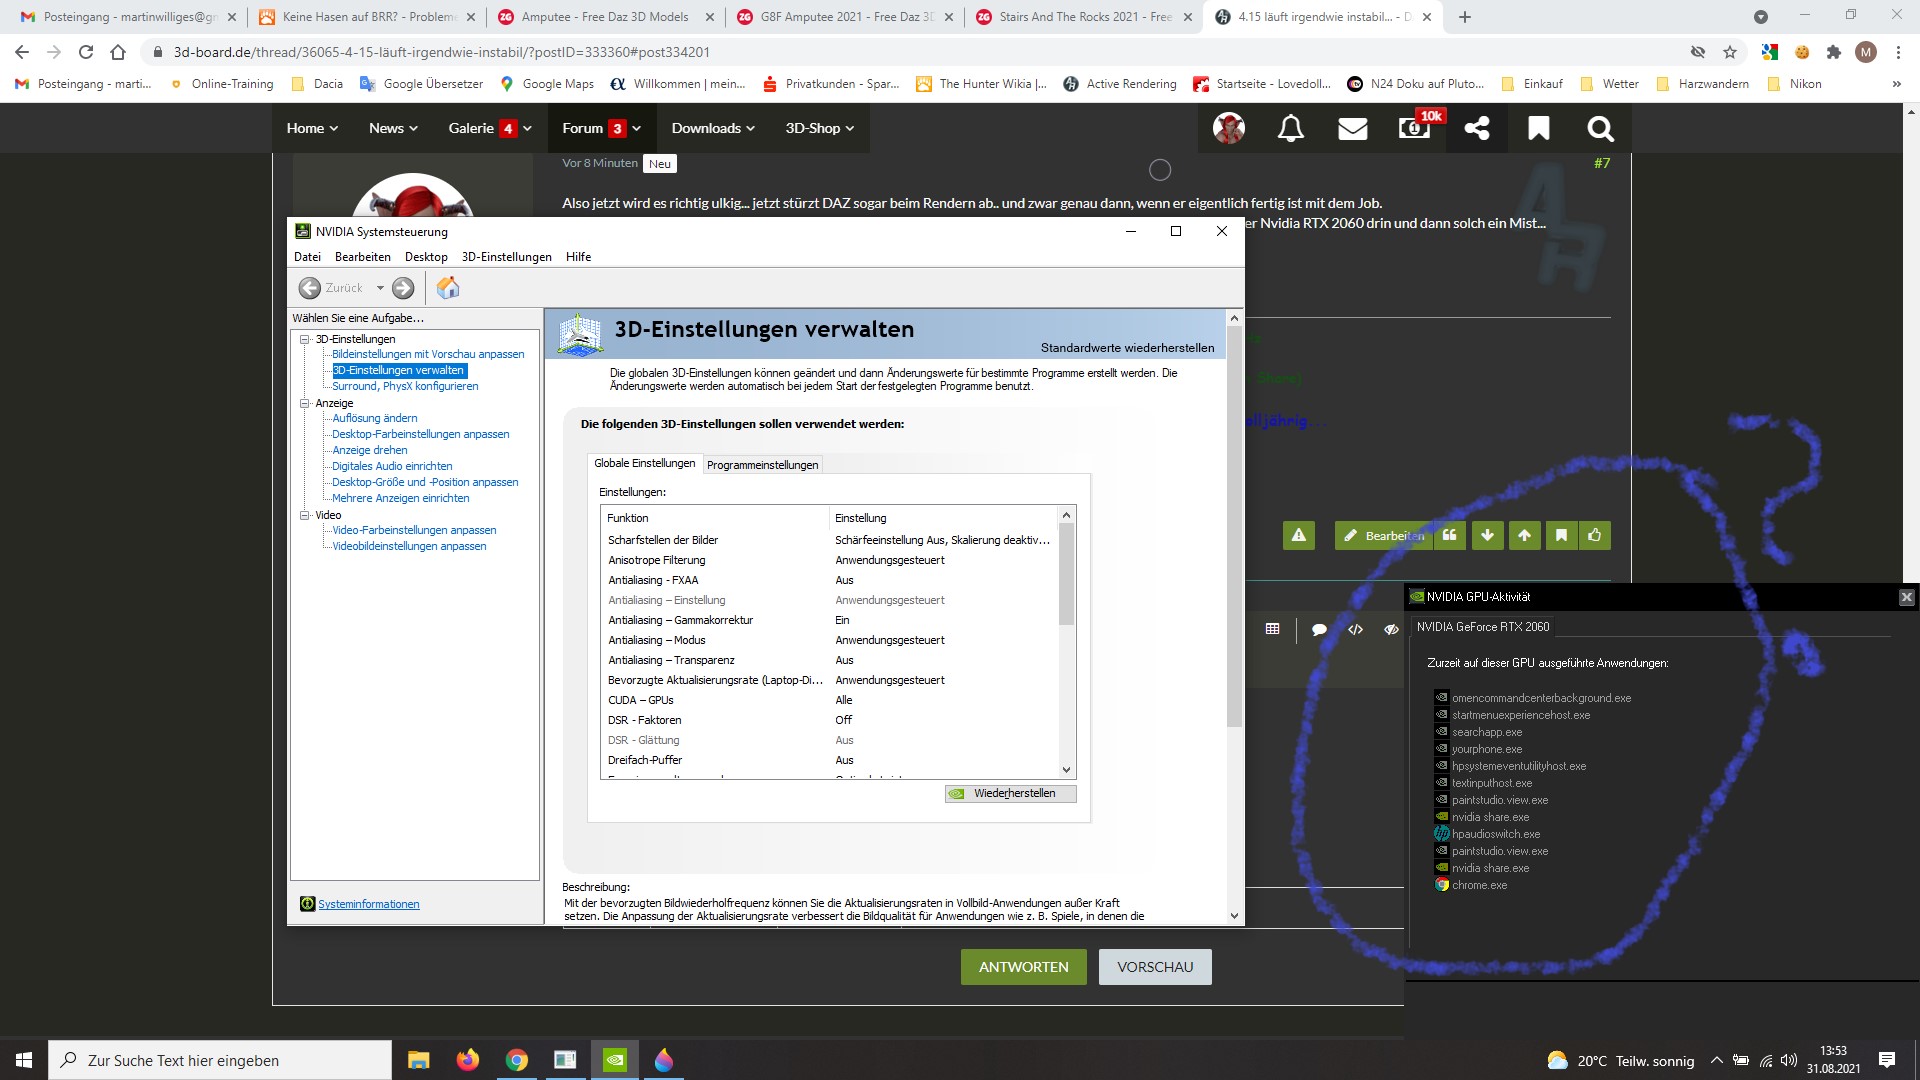The width and height of the screenshot is (1920, 1080).
Task: Open the Systeminformationen link
Action: tap(368, 904)
